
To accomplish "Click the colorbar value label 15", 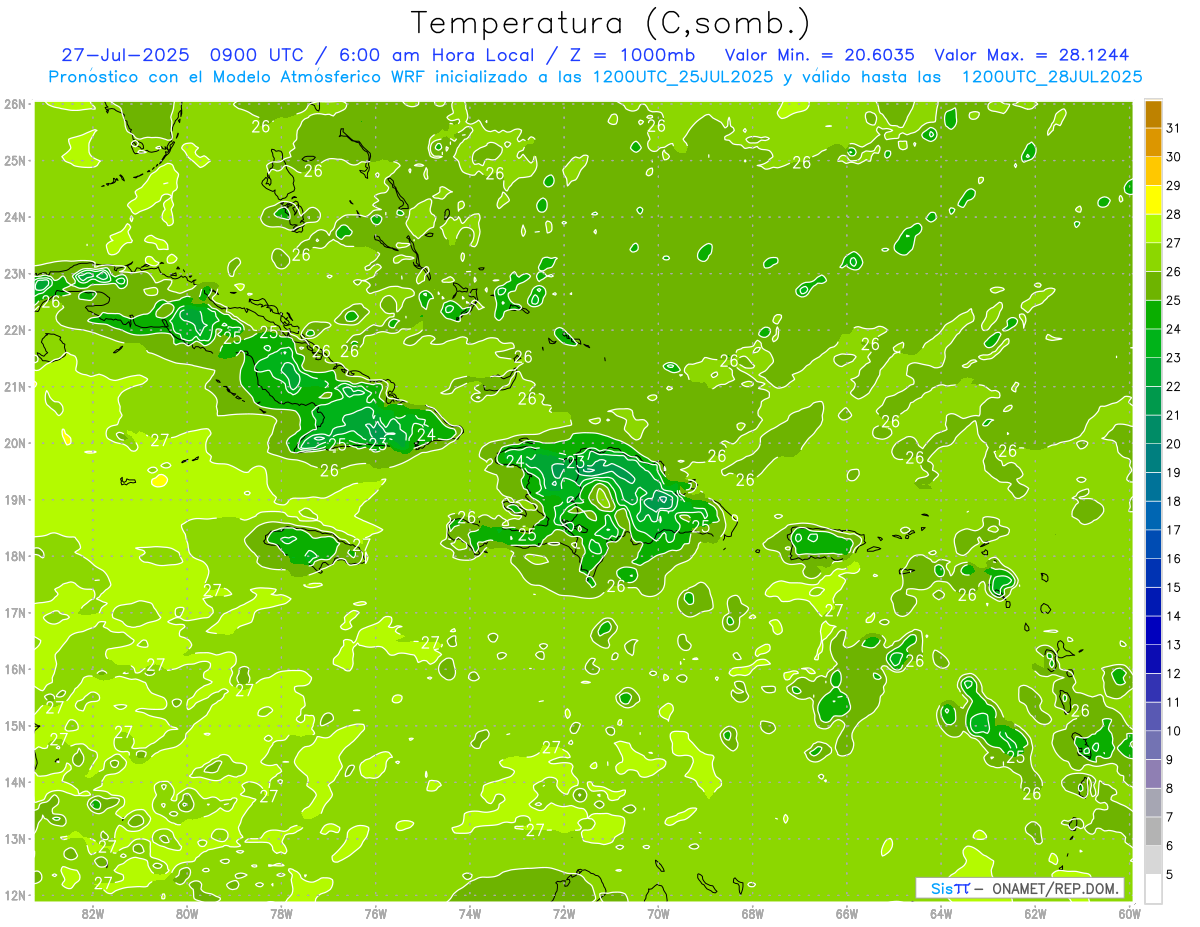I will 1173,587.
